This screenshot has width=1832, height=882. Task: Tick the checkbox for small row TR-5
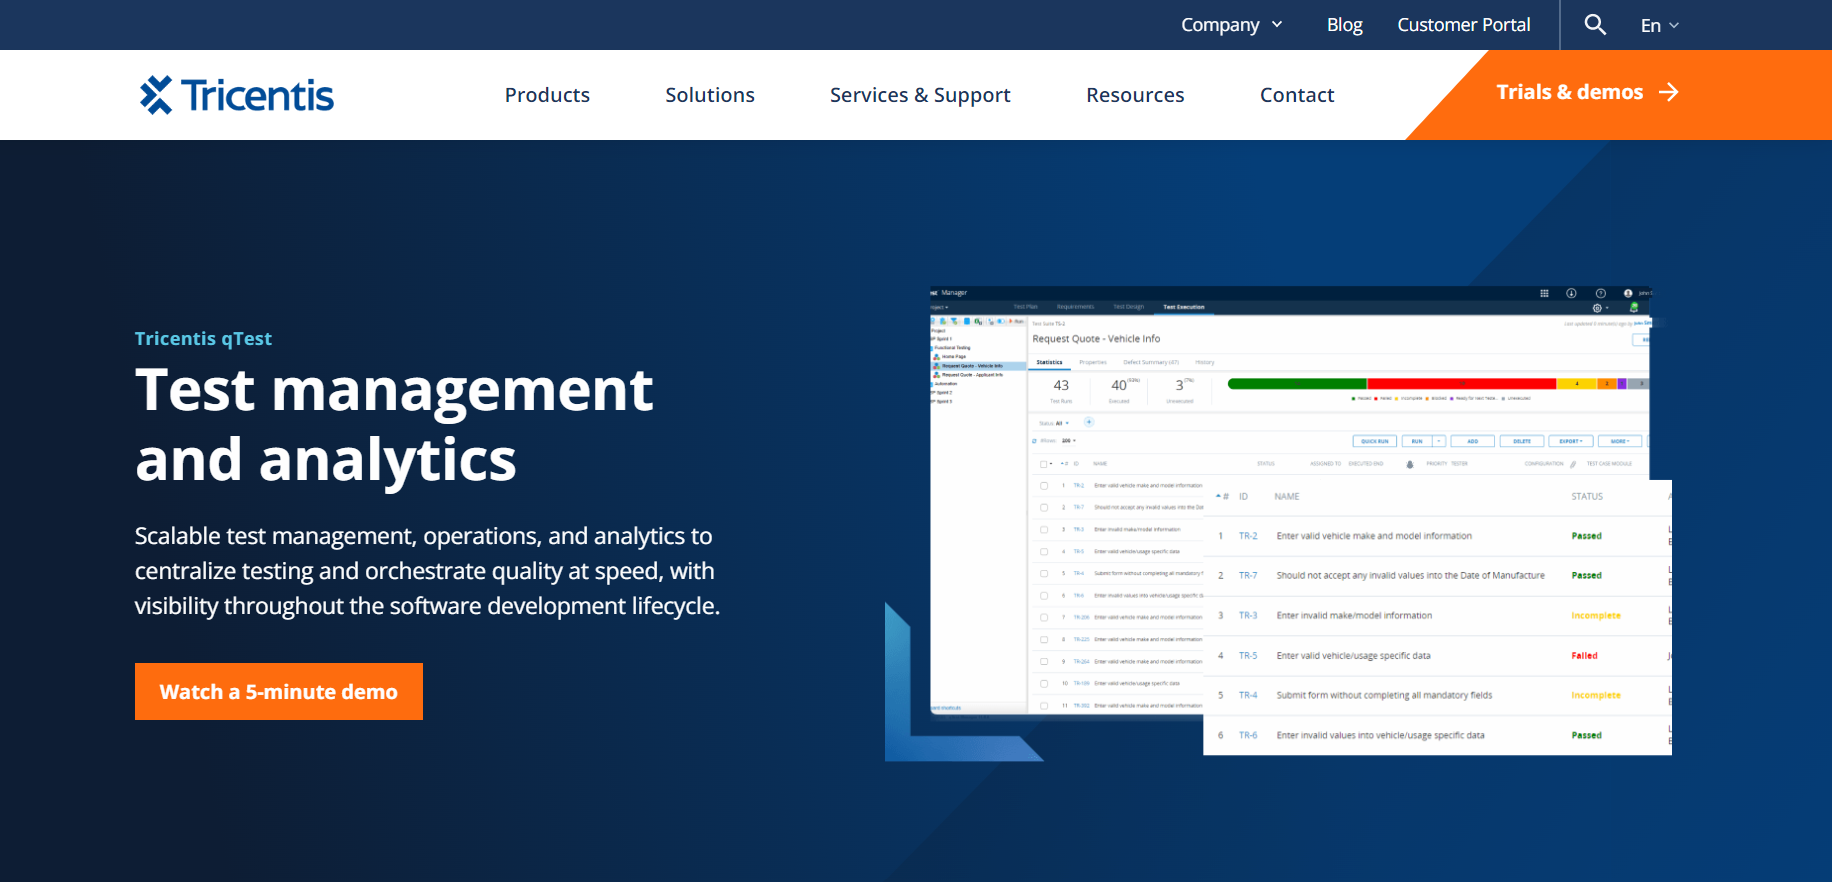click(1044, 551)
